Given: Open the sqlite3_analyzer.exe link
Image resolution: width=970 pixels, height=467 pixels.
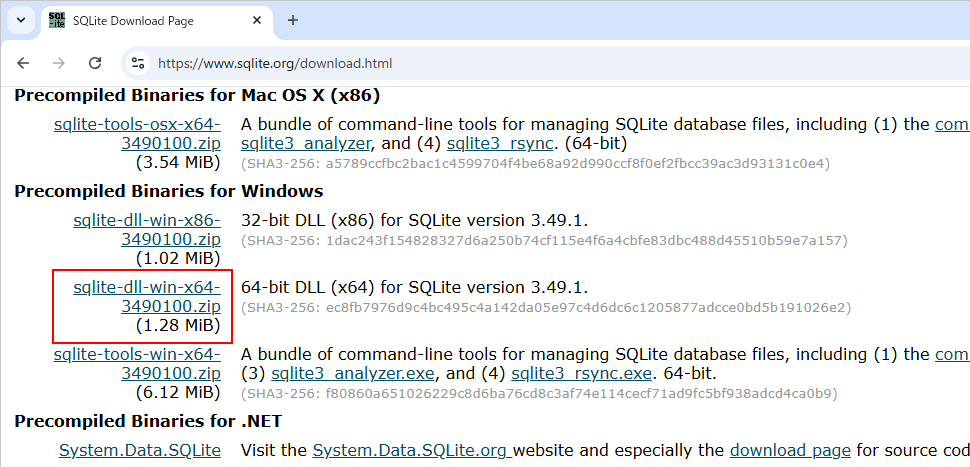Looking at the screenshot, I should click(354, 374).
